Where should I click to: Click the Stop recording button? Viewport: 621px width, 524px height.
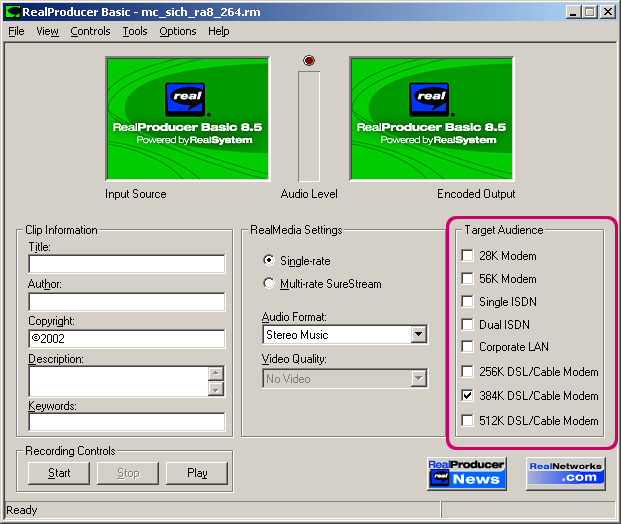[x=128, y=473]
